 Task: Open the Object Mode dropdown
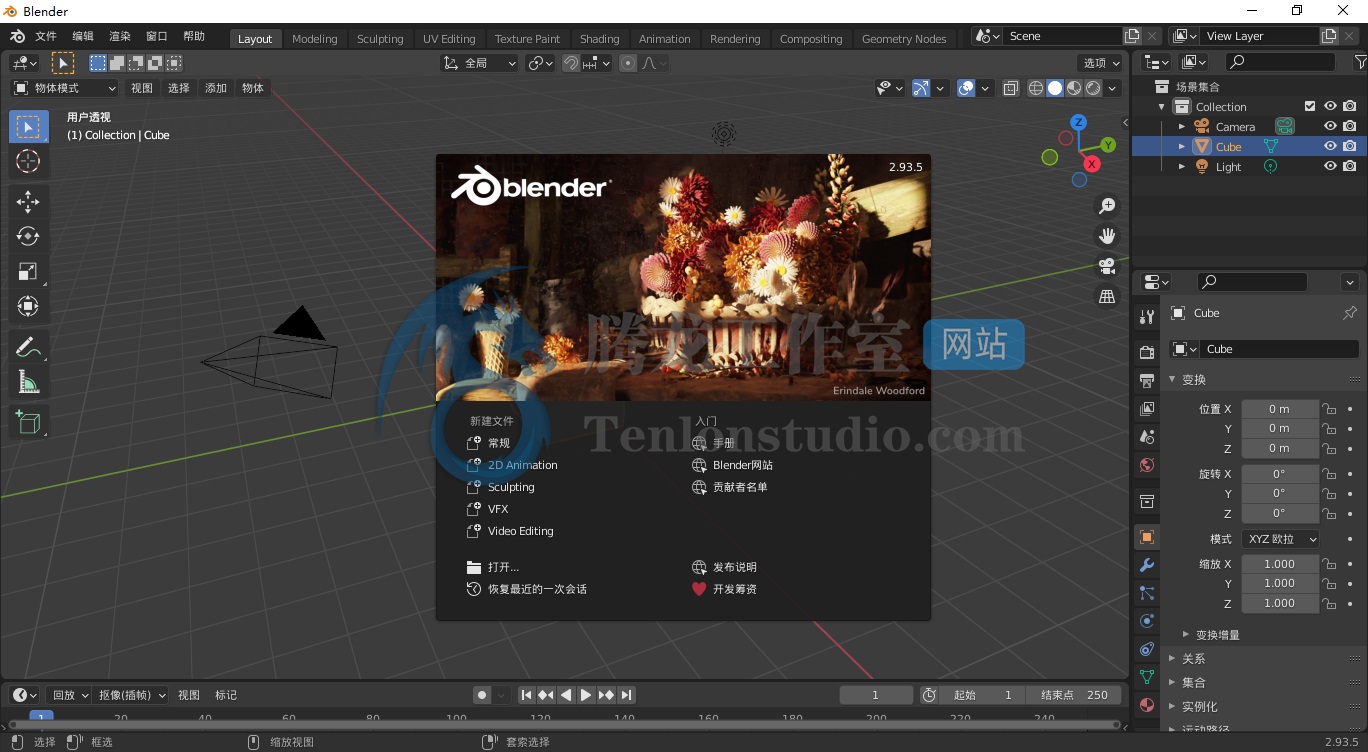coord(65,88)
